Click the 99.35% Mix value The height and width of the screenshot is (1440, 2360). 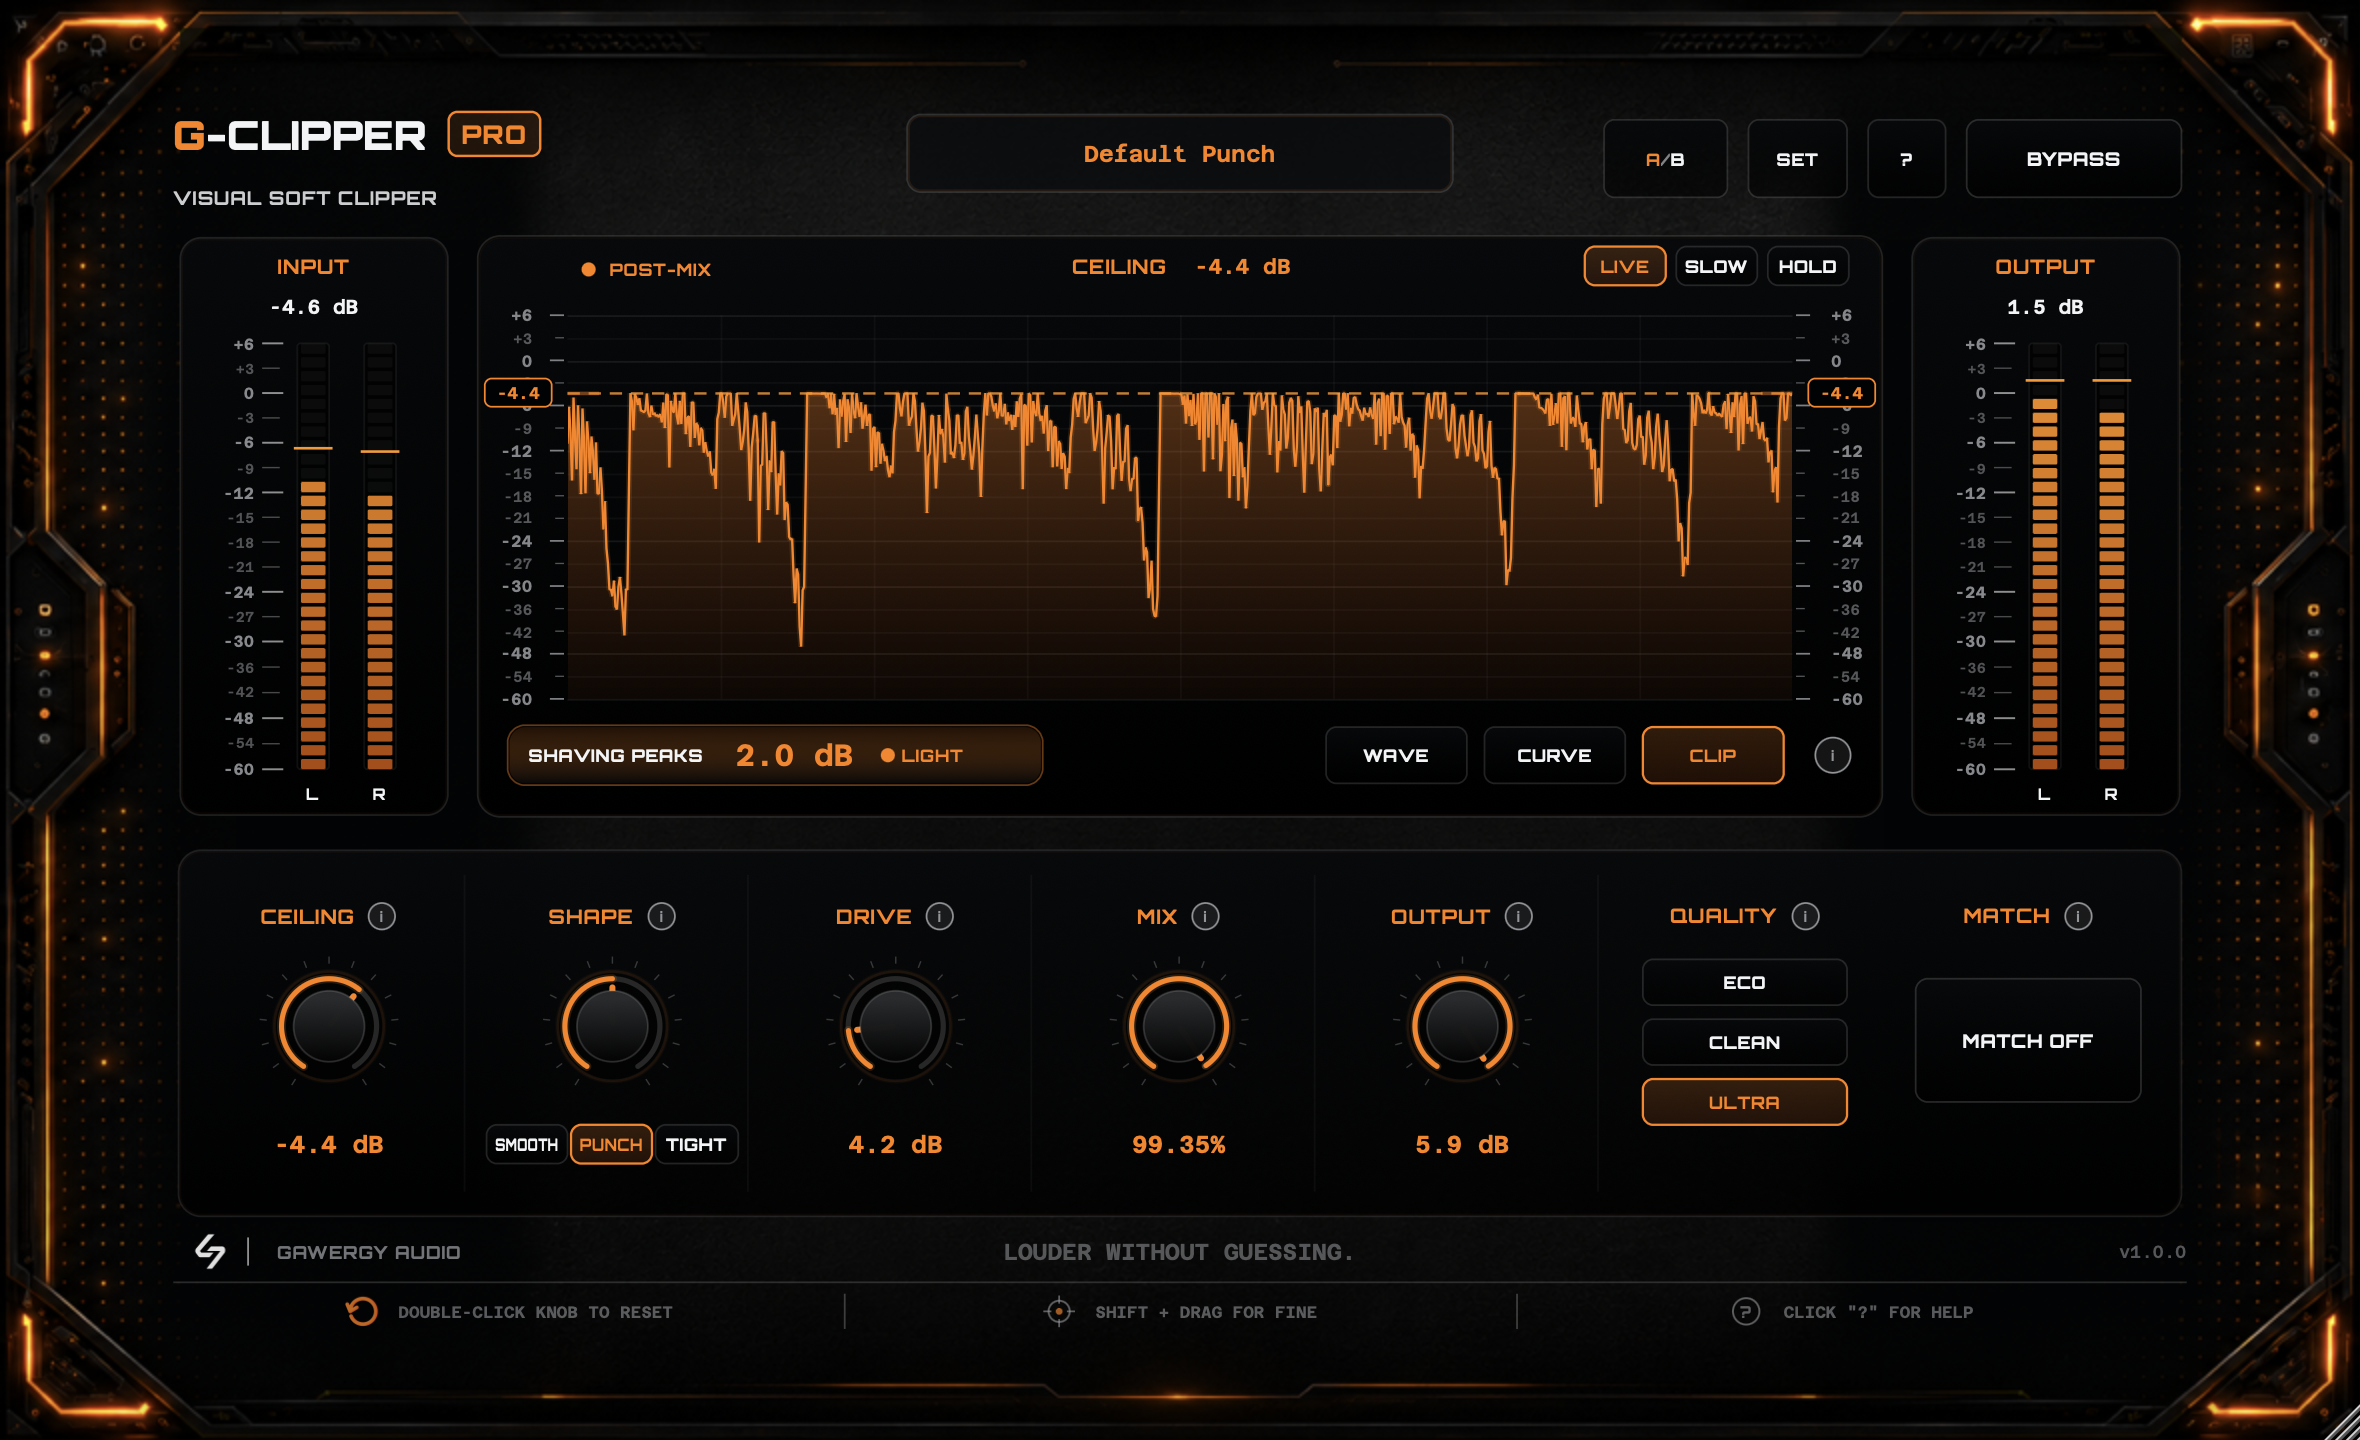tap(1179, 1144)
